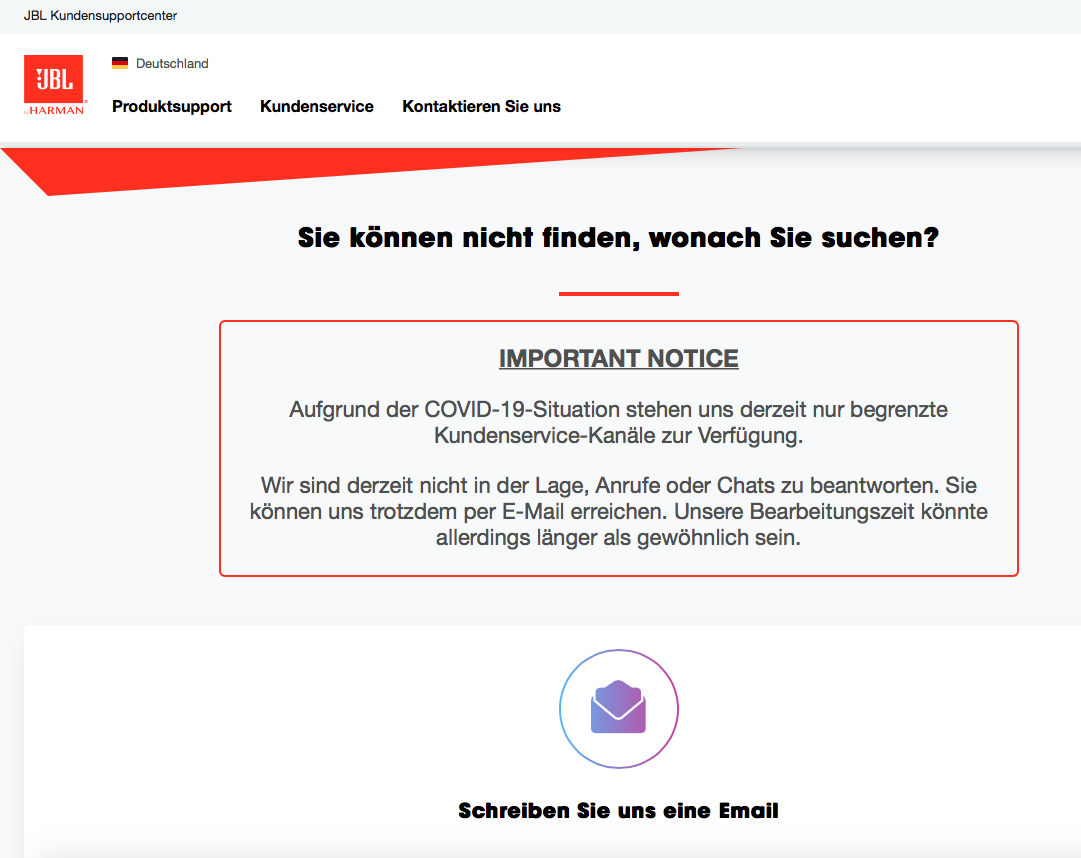The height and width of the screenshot is (858, 1081).
Task: Click the Schreiben Sie uns eine Email link
Action: 618,811
